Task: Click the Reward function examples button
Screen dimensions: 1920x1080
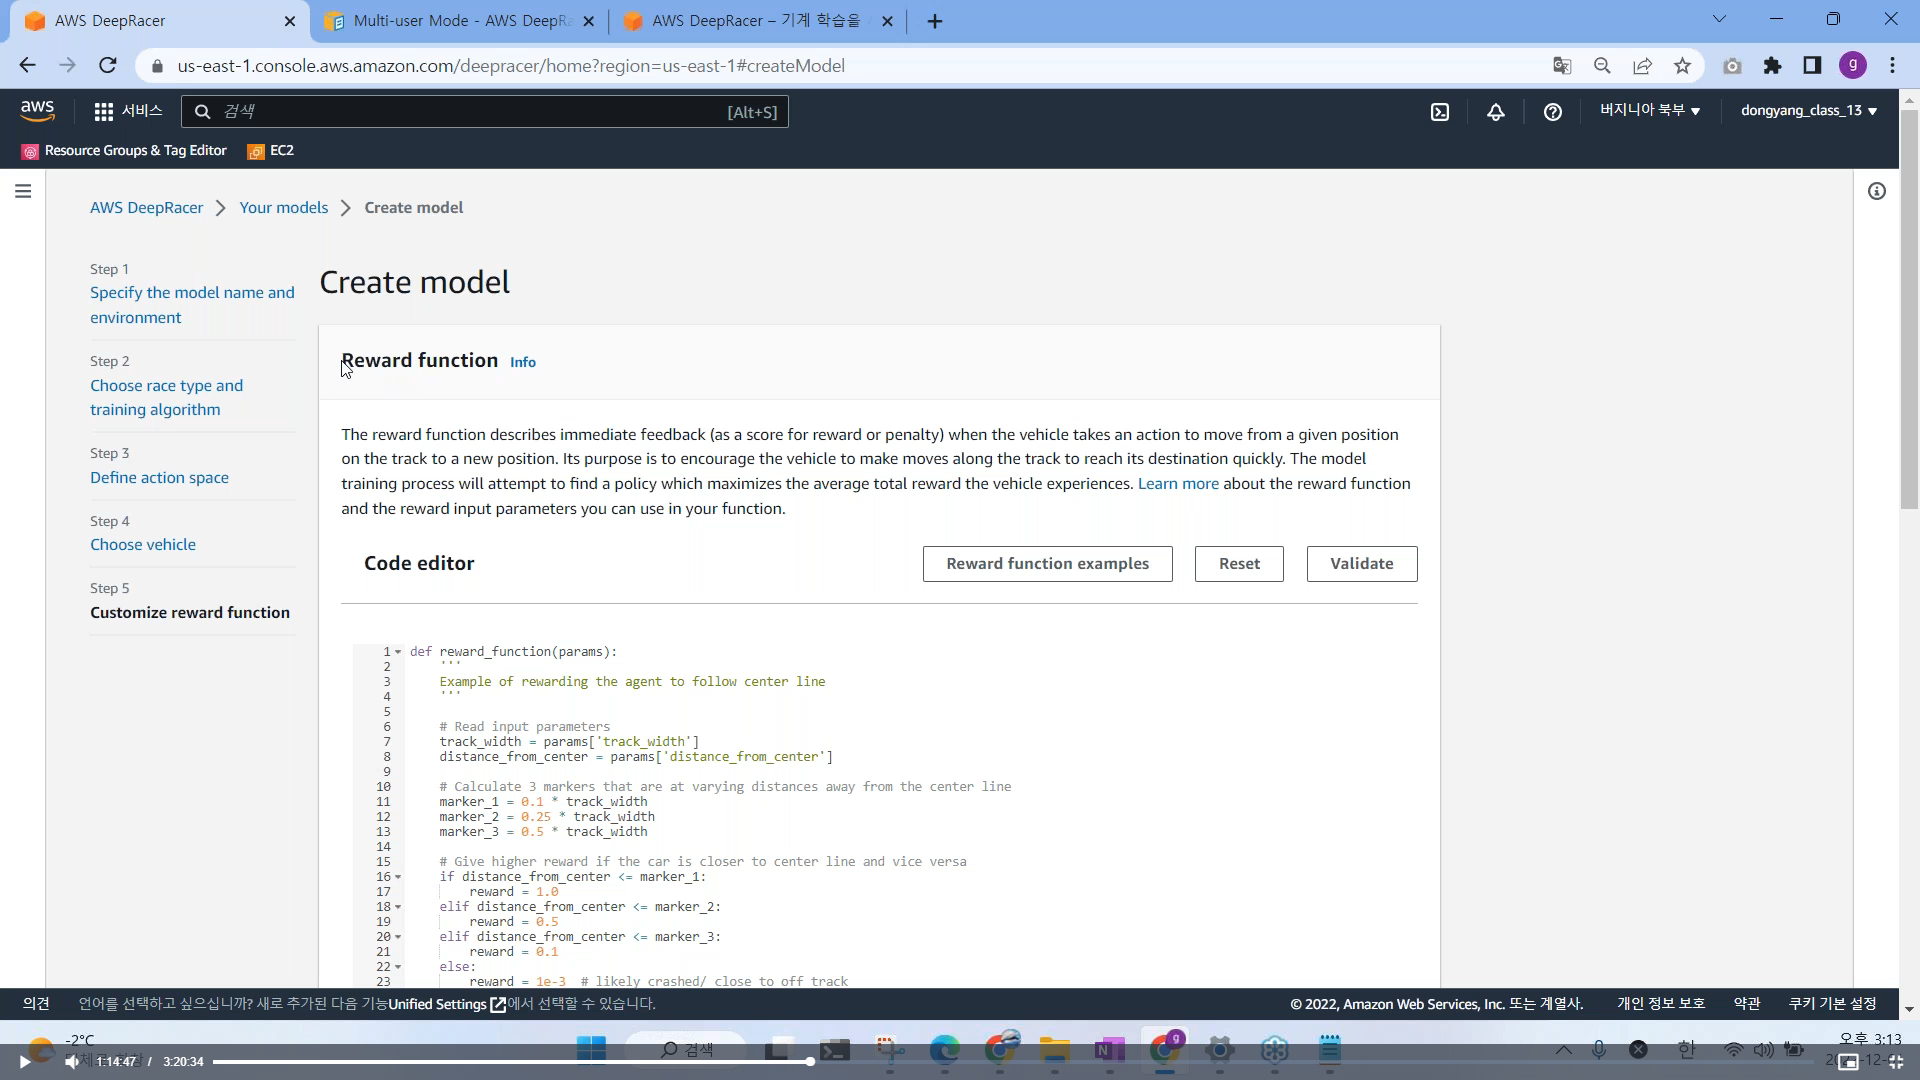Action: [1047, 564]
